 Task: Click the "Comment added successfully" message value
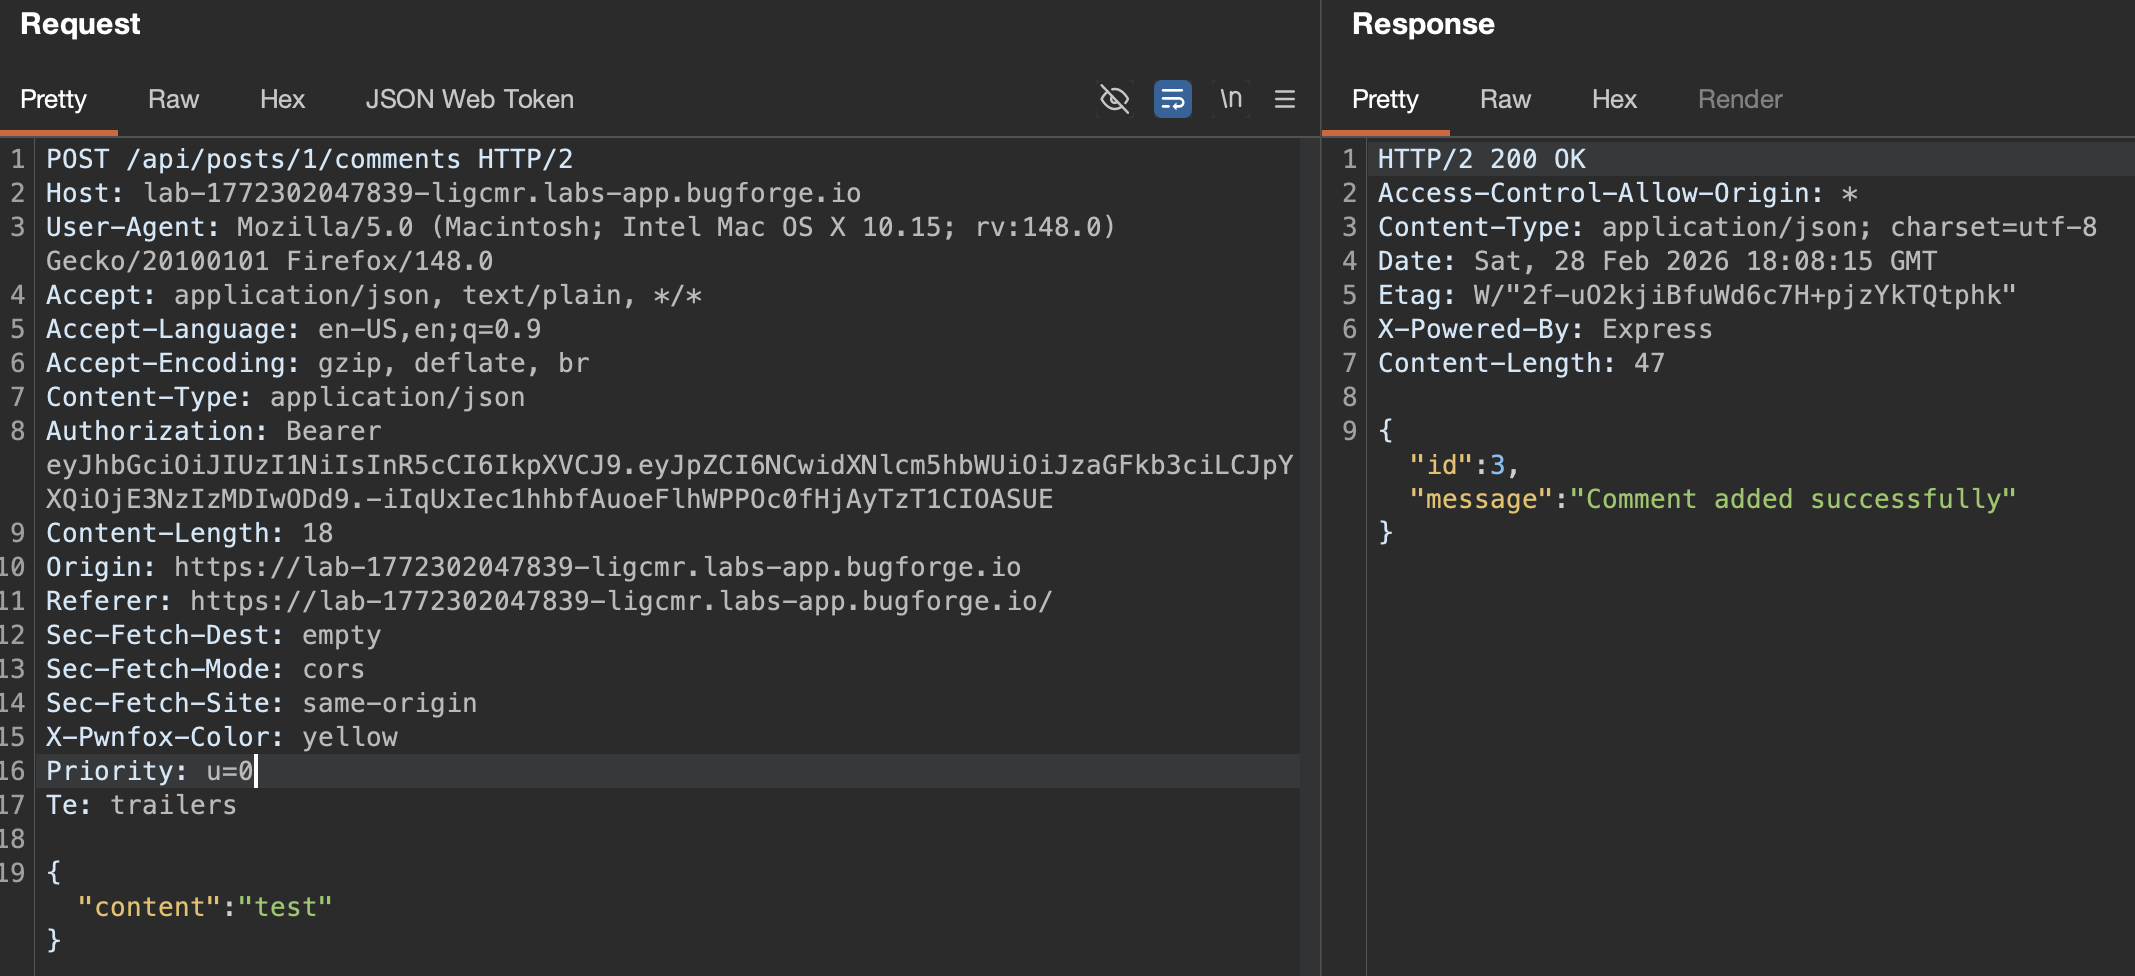point(1792,499)
